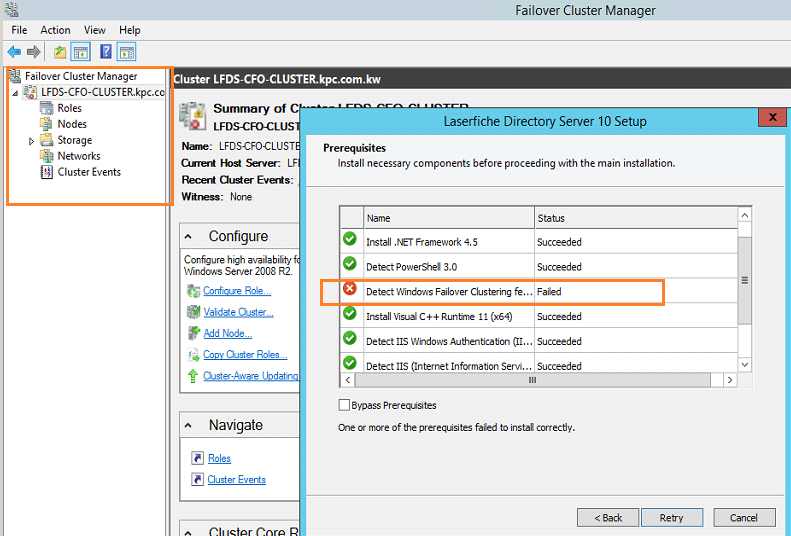
Task: Click Failover Cluster Manager root tree icon
Action: coord(15,76)
